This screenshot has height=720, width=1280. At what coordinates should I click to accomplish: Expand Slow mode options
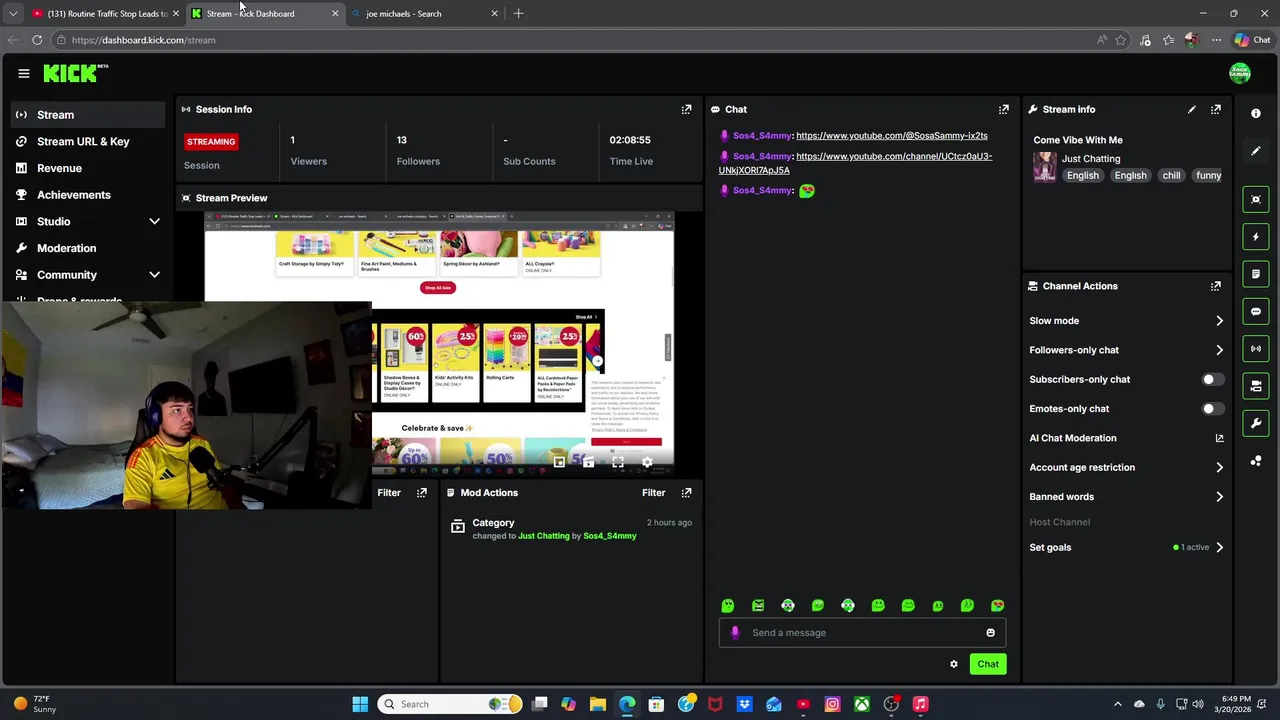pyautogui.click(x=1219, y=321)
